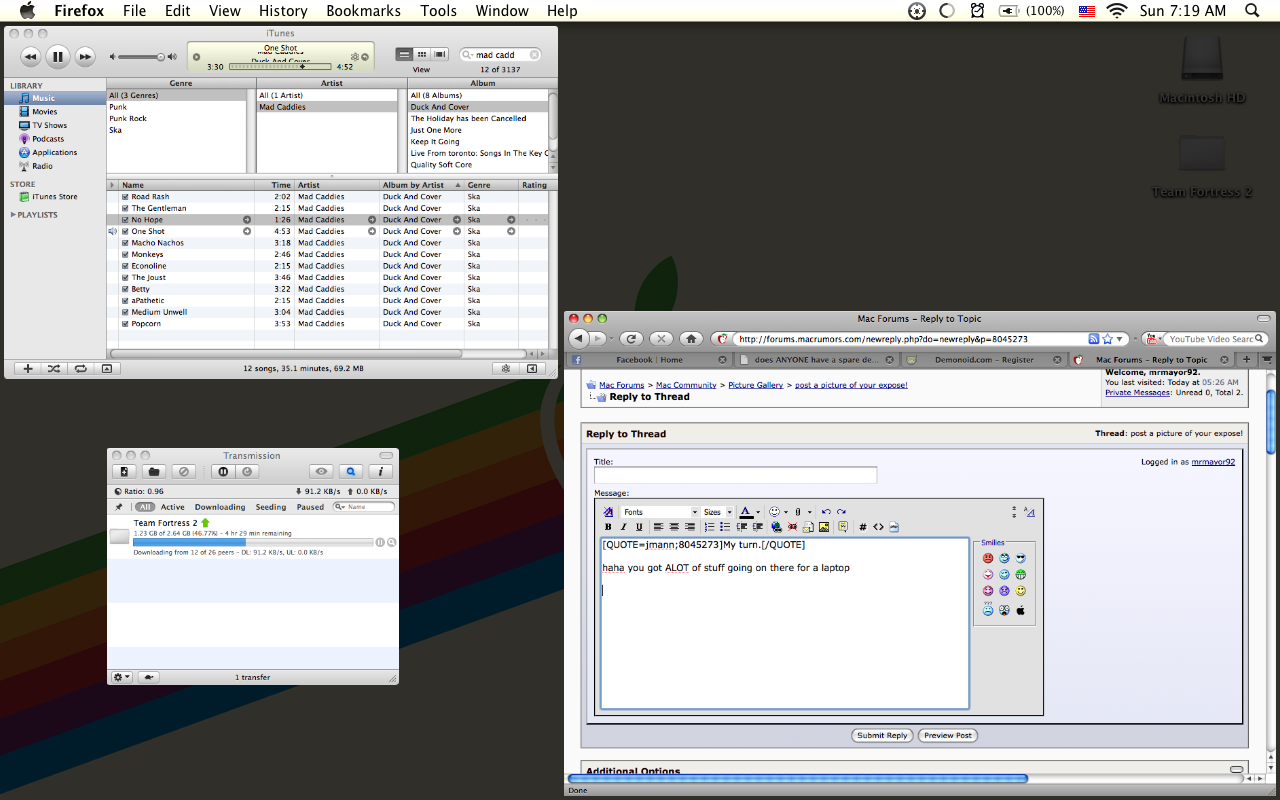This screenshot has height=800, width=1280.
Task: Click underline formatting in reply editor
Action: point(639,527)
